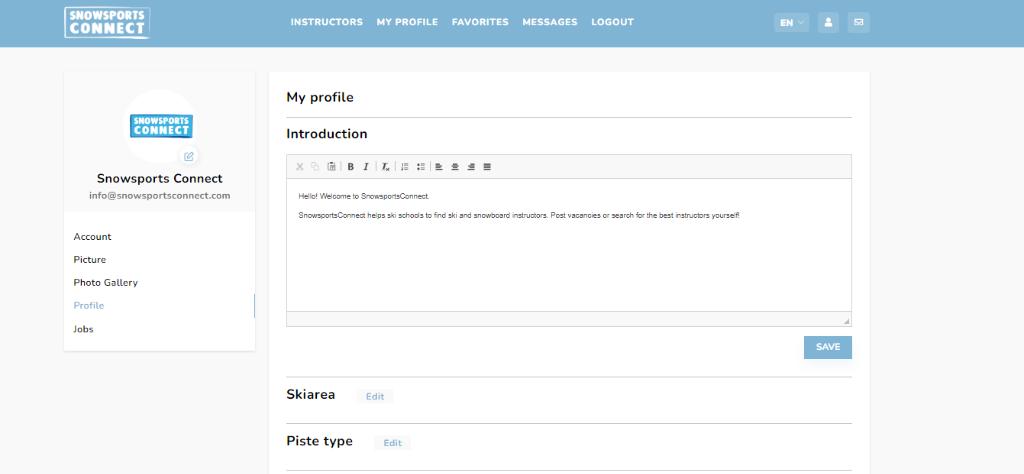The height and width of the screenshot is (474, 1024).
Task: Justify the introduction text
Action: point(487,166)
